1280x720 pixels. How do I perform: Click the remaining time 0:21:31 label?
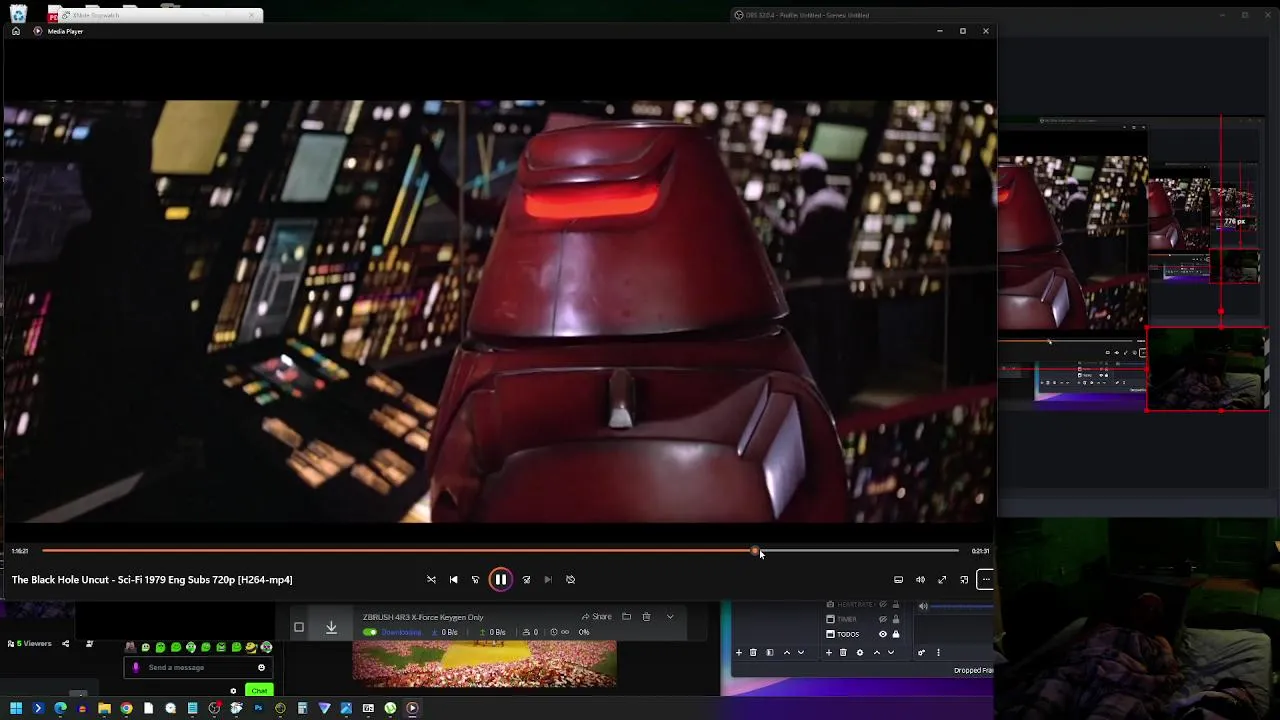pos(980,551)
